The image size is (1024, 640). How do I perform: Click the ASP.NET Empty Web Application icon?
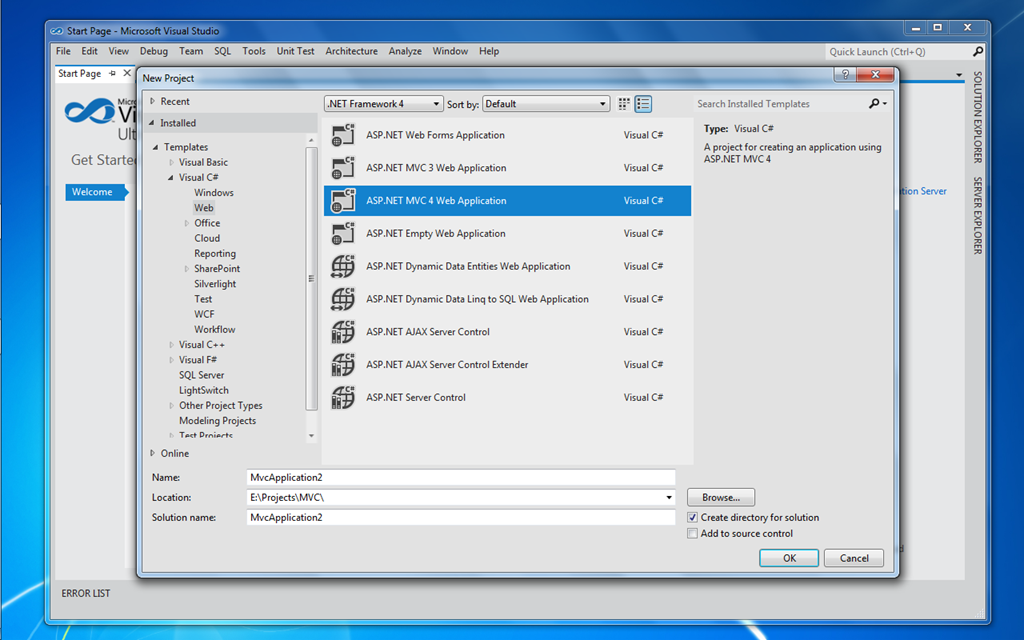(x=343, y=233)
